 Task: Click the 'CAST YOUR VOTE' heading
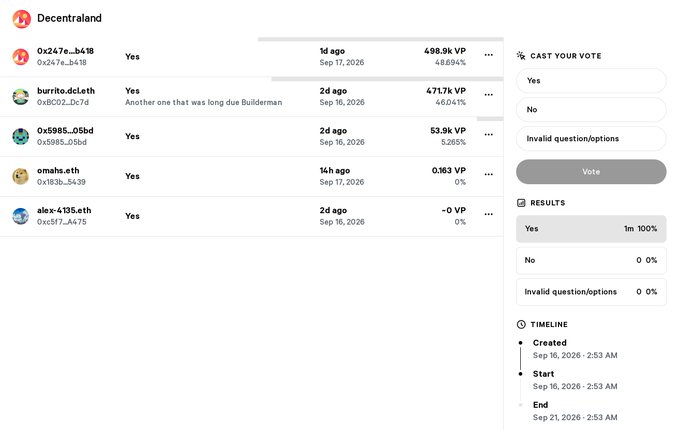click(x=566, y=56)
